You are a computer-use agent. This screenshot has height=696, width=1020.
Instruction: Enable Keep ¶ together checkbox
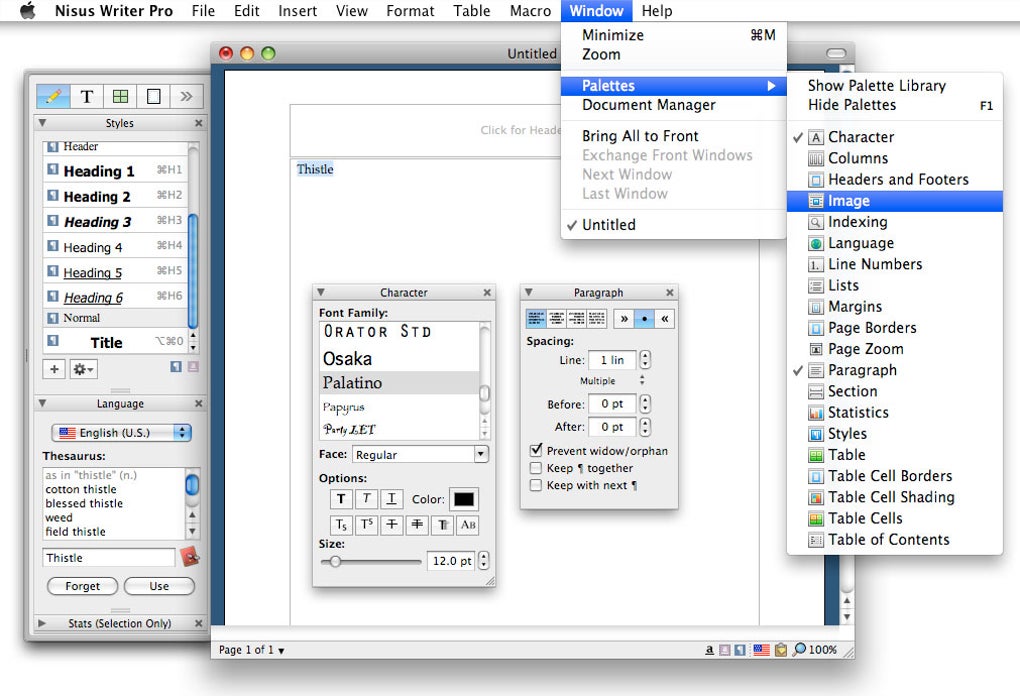point(536,468)
